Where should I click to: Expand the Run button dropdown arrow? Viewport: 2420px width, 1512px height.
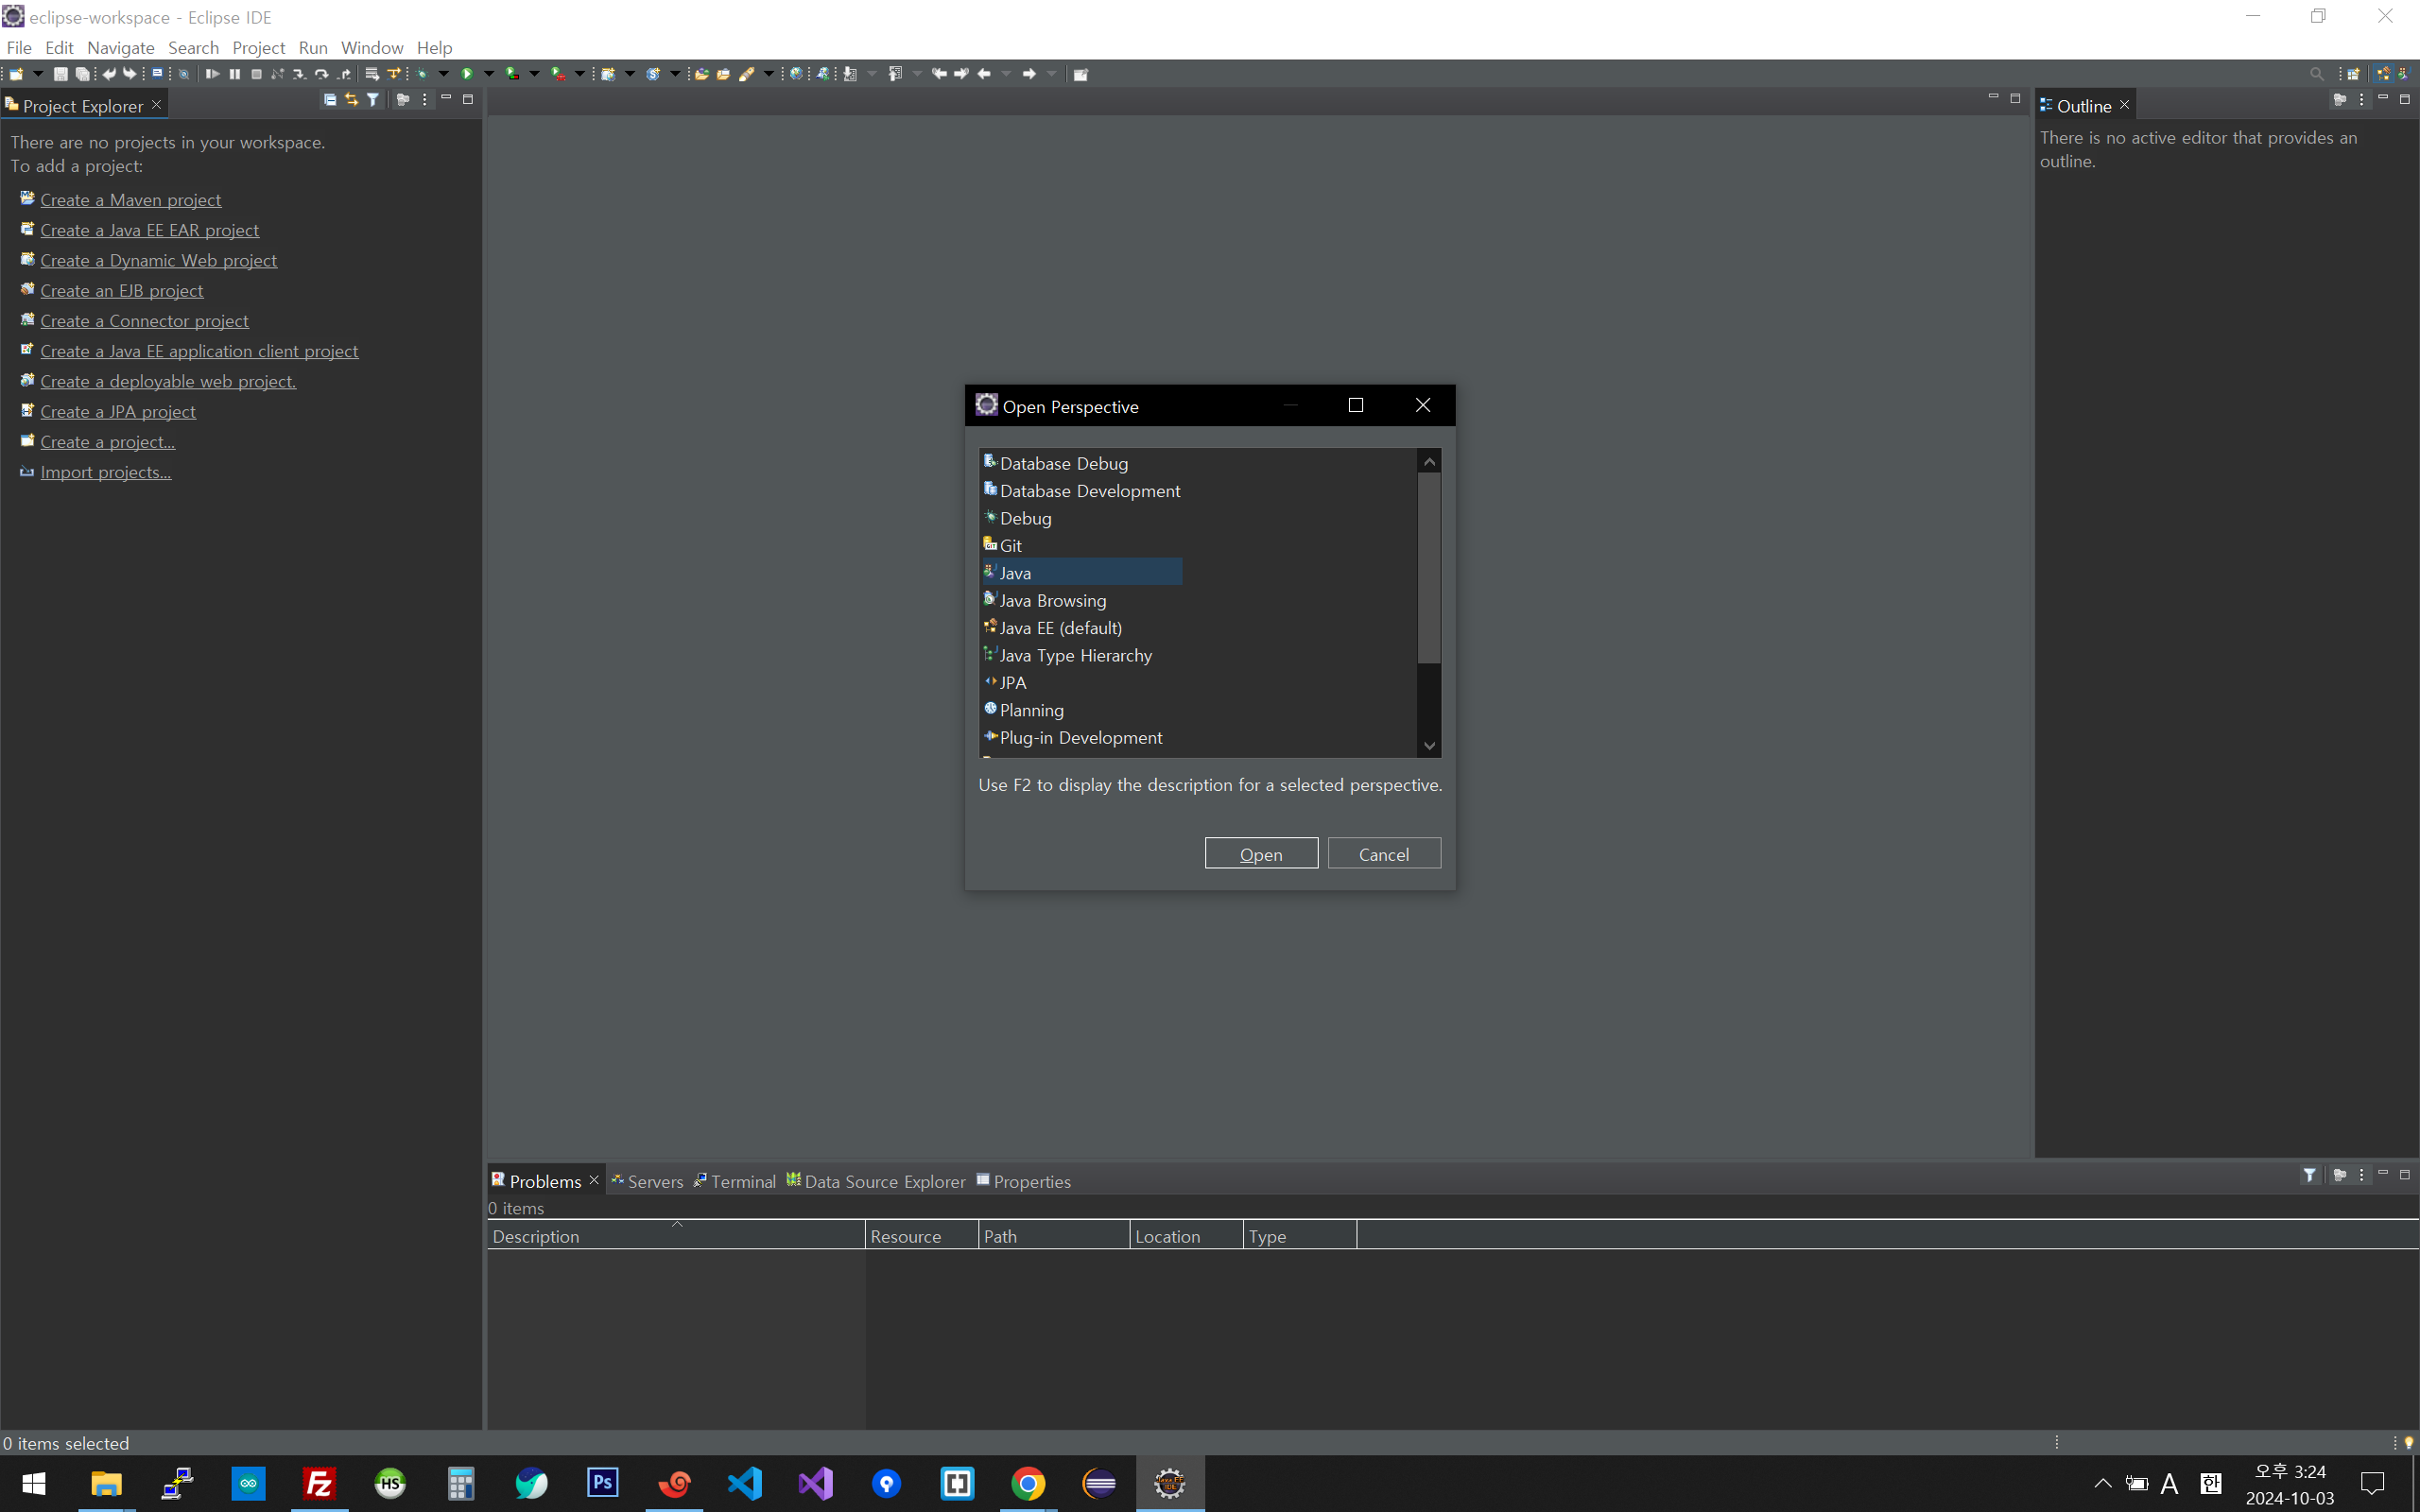pyautogui.click(x=489, y=74)
